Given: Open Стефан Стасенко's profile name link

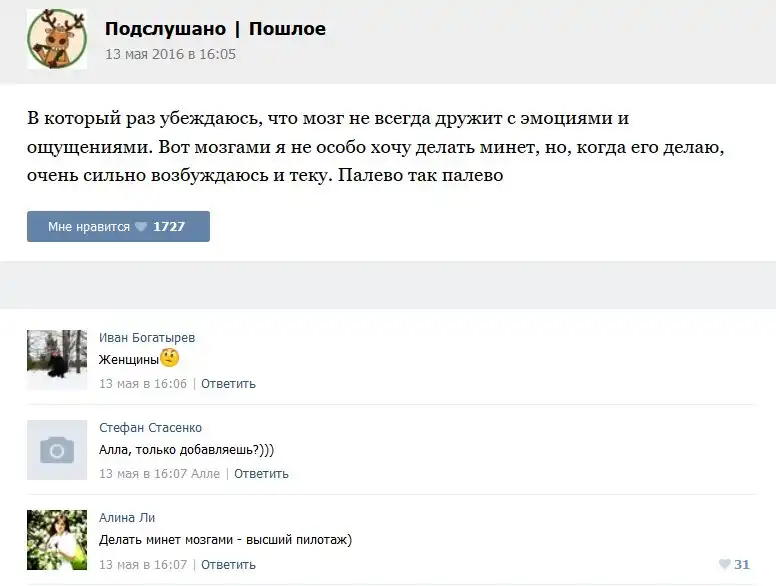Looking at the screenshot, I should coord(150,428).
